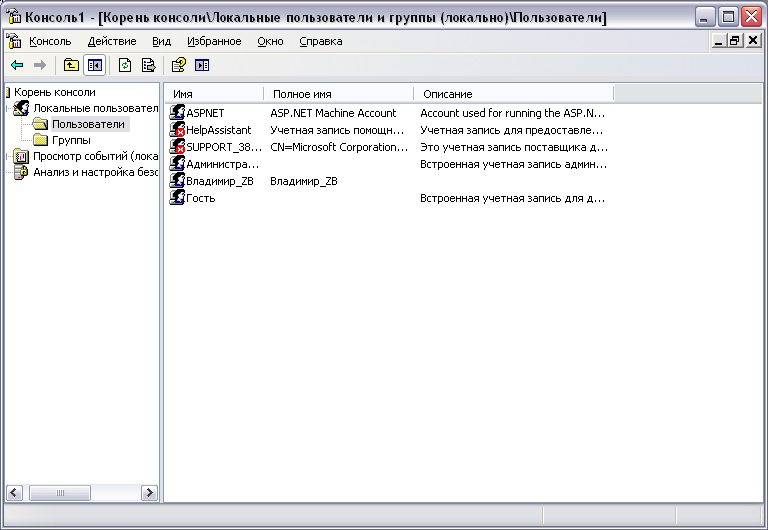Image resolution: width=768 pixels, height=530 pixels.
Task: Click the Администратор user icon
Action: pyautogui.click(x=177, y=164)
